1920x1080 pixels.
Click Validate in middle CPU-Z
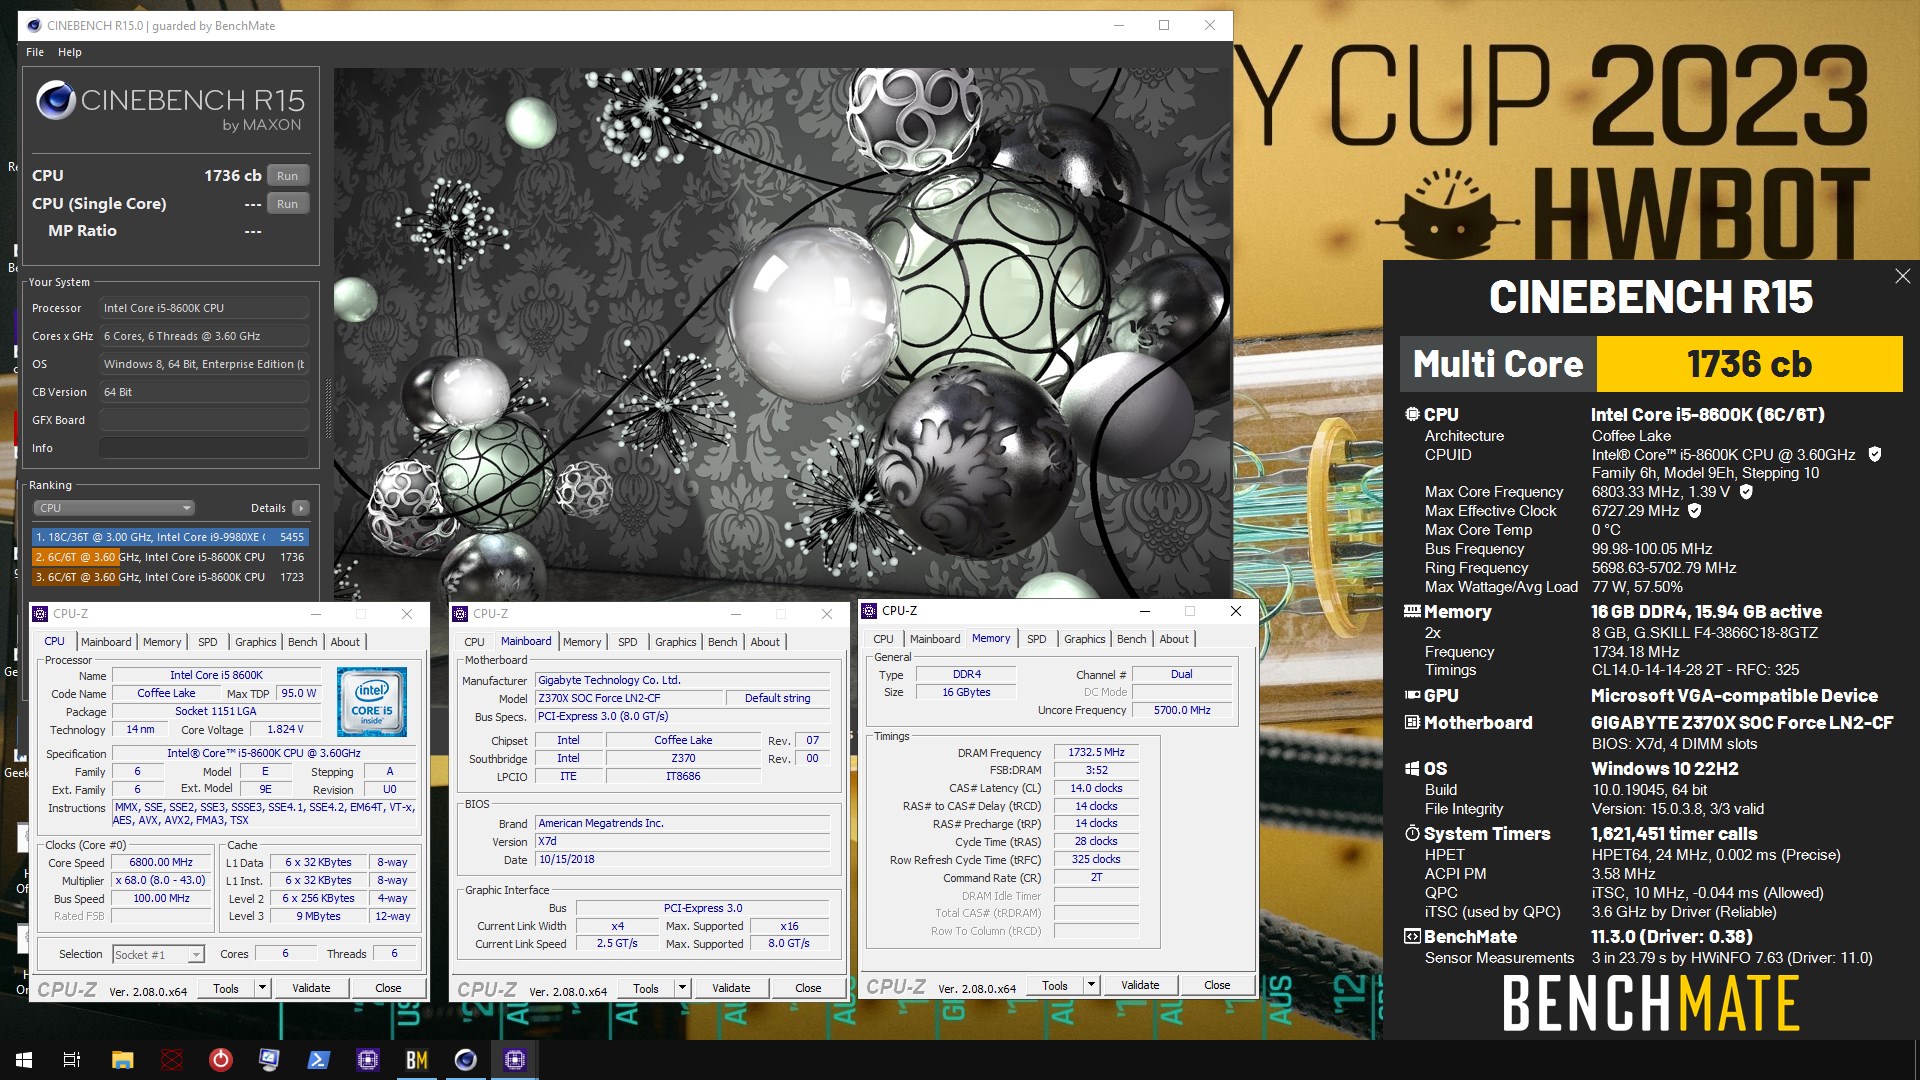click(x=731, y=989)
